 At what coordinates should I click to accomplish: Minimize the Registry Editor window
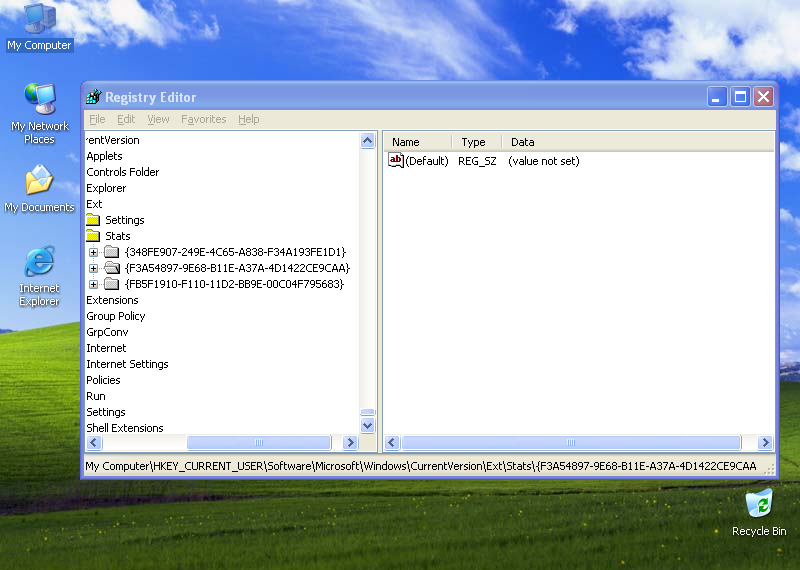(x=717, y=96)
